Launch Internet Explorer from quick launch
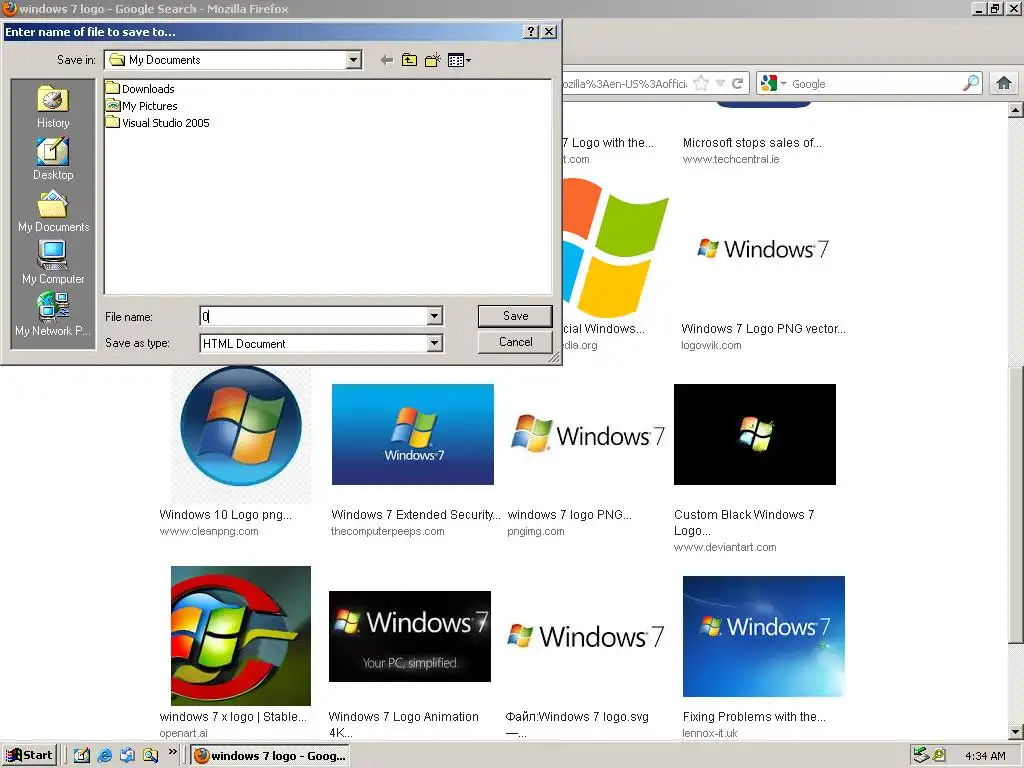The width and height of the screenshot is (1024, 768). 104,755
